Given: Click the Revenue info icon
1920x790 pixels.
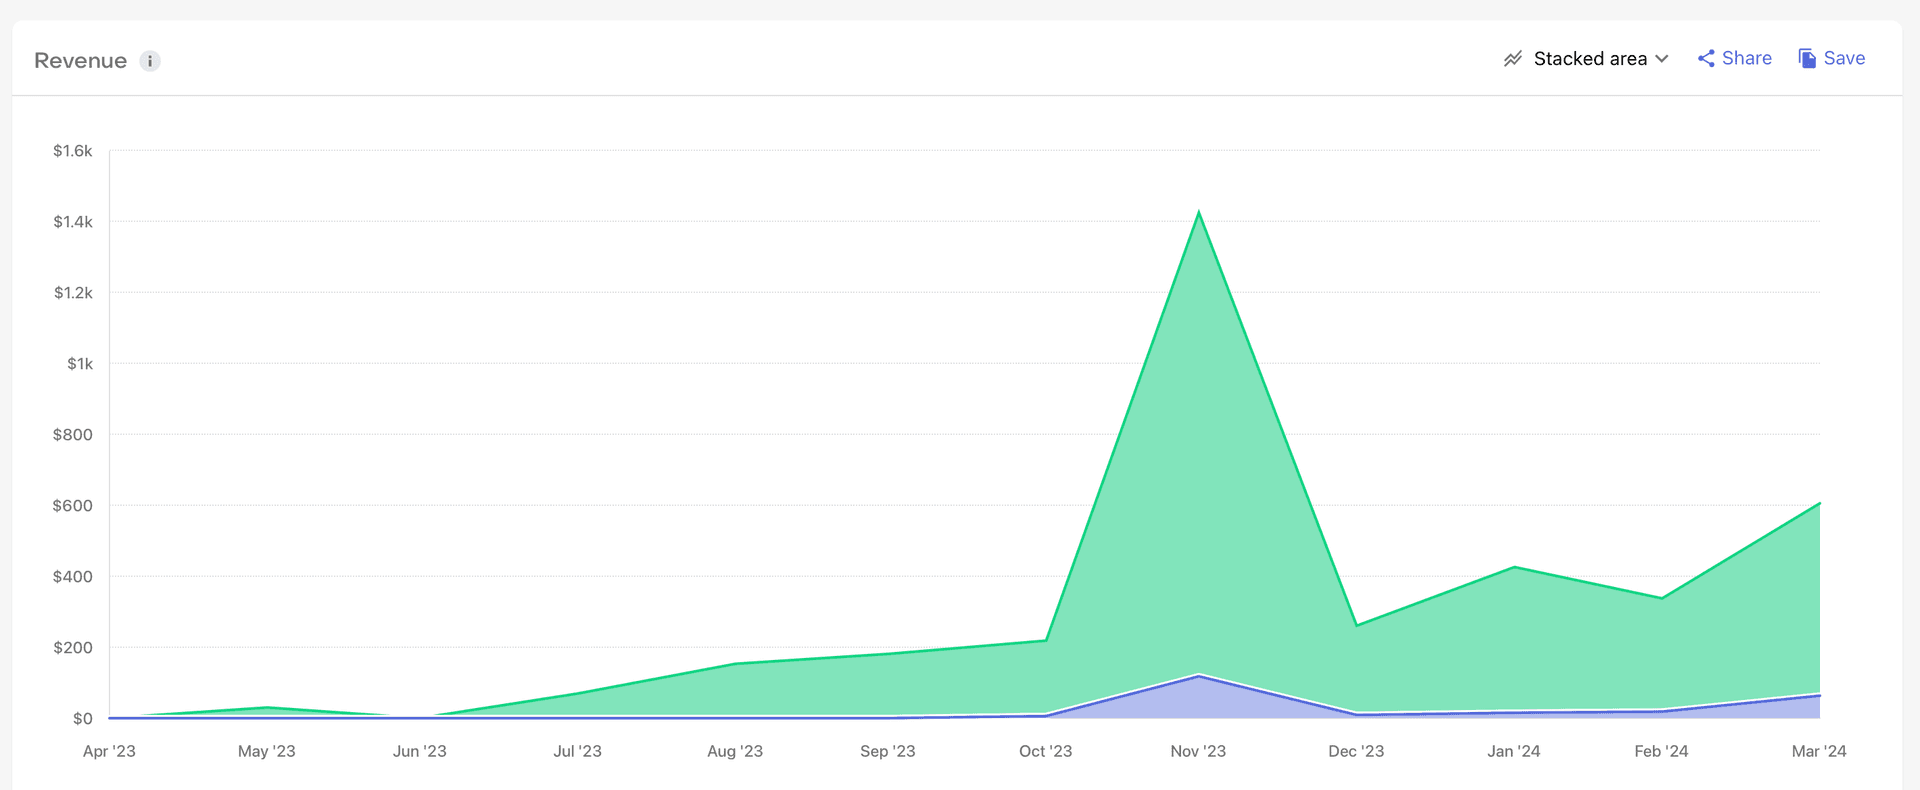Looking at the screenshot, I should (x=150, y=61).
